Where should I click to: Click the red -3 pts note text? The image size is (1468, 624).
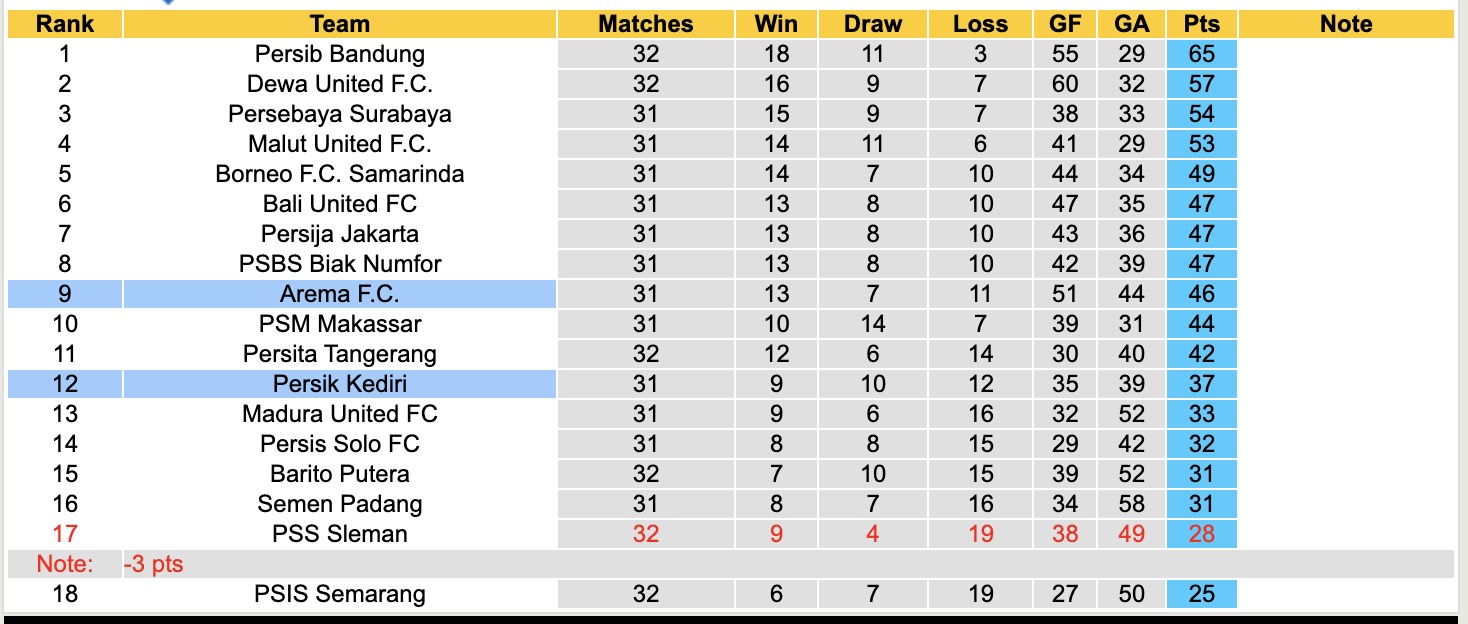point(154,564)
